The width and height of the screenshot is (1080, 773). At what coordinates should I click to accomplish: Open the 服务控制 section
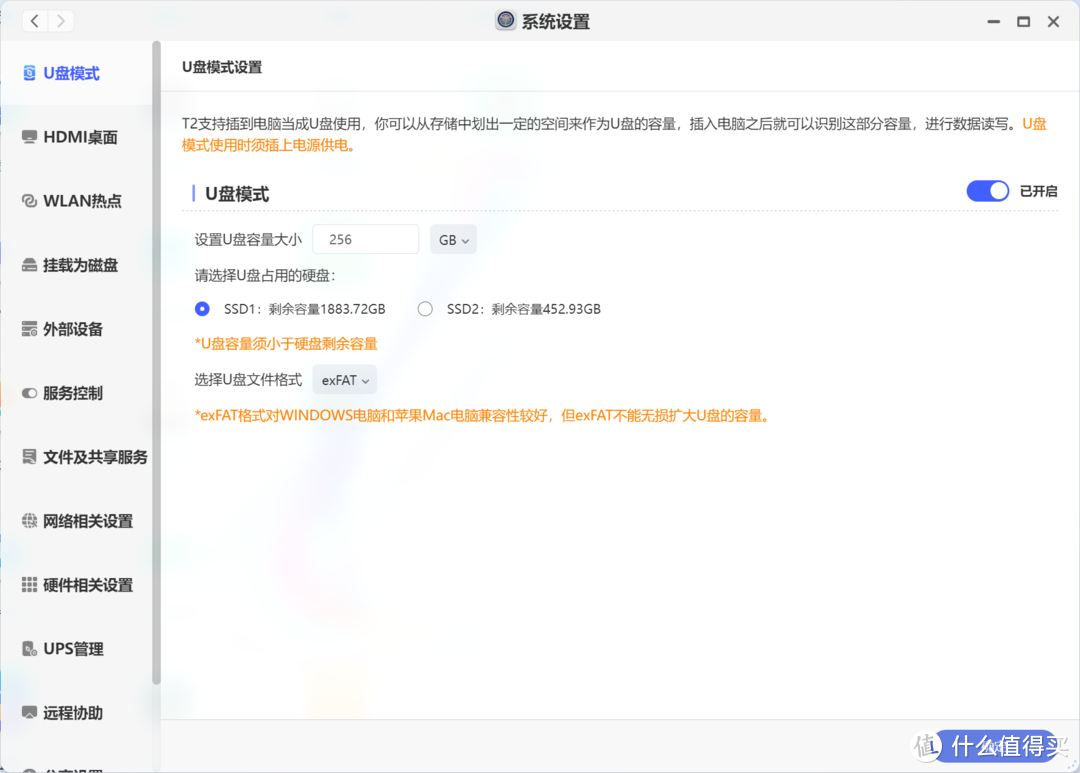tap(63, 392)
